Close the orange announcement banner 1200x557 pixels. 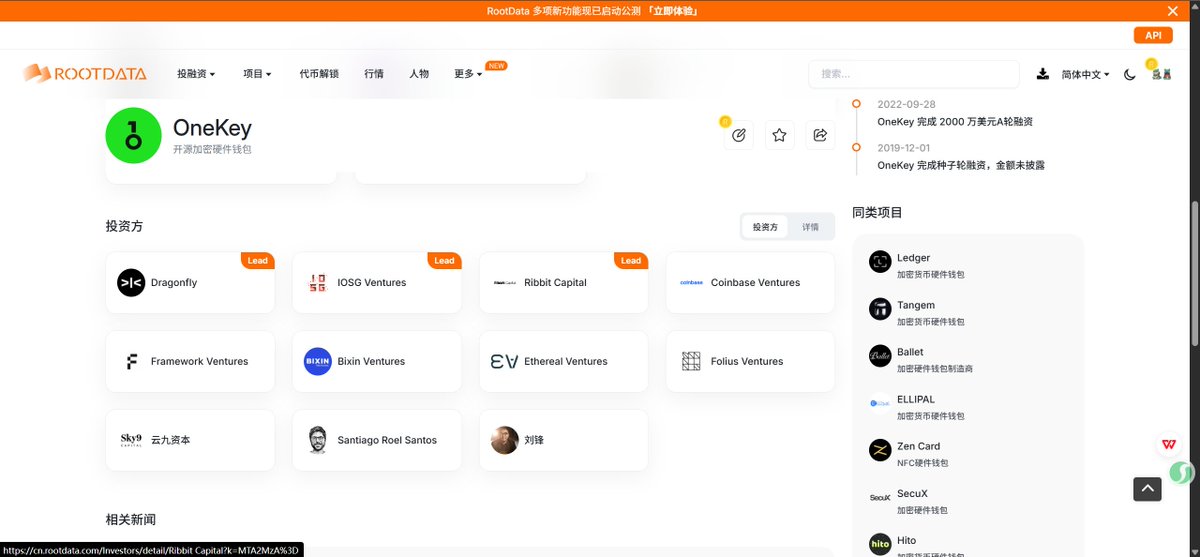[x=1173, y=11]
